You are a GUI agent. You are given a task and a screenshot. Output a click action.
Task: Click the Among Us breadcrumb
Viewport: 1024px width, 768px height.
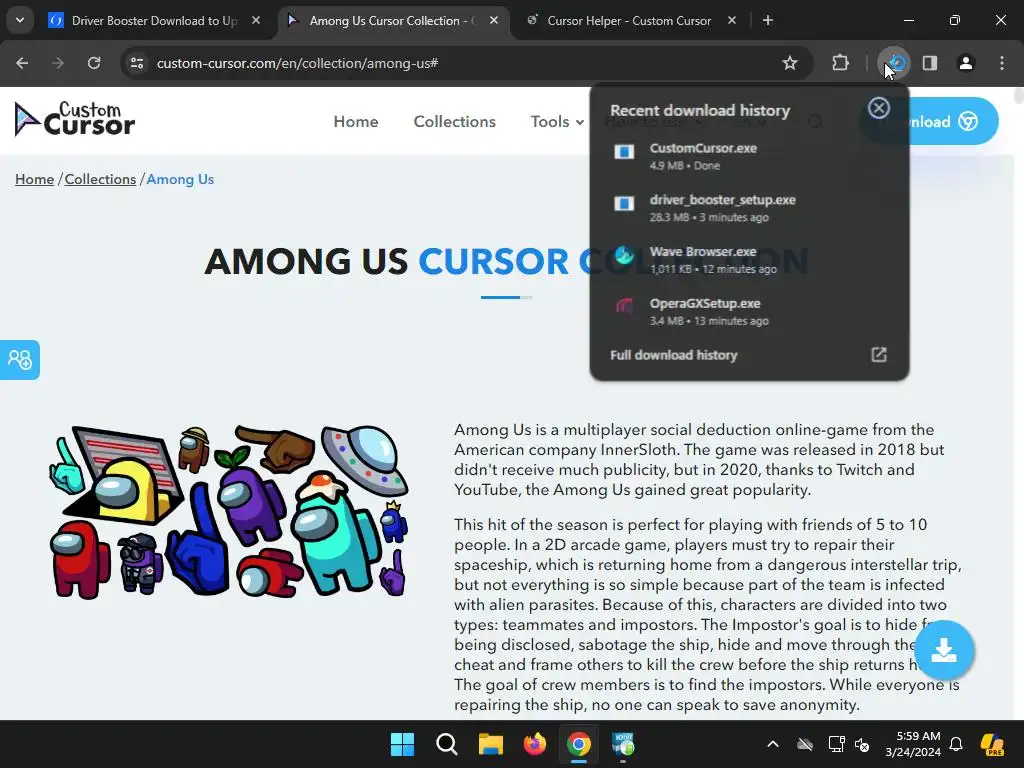(x=180, y=179)
